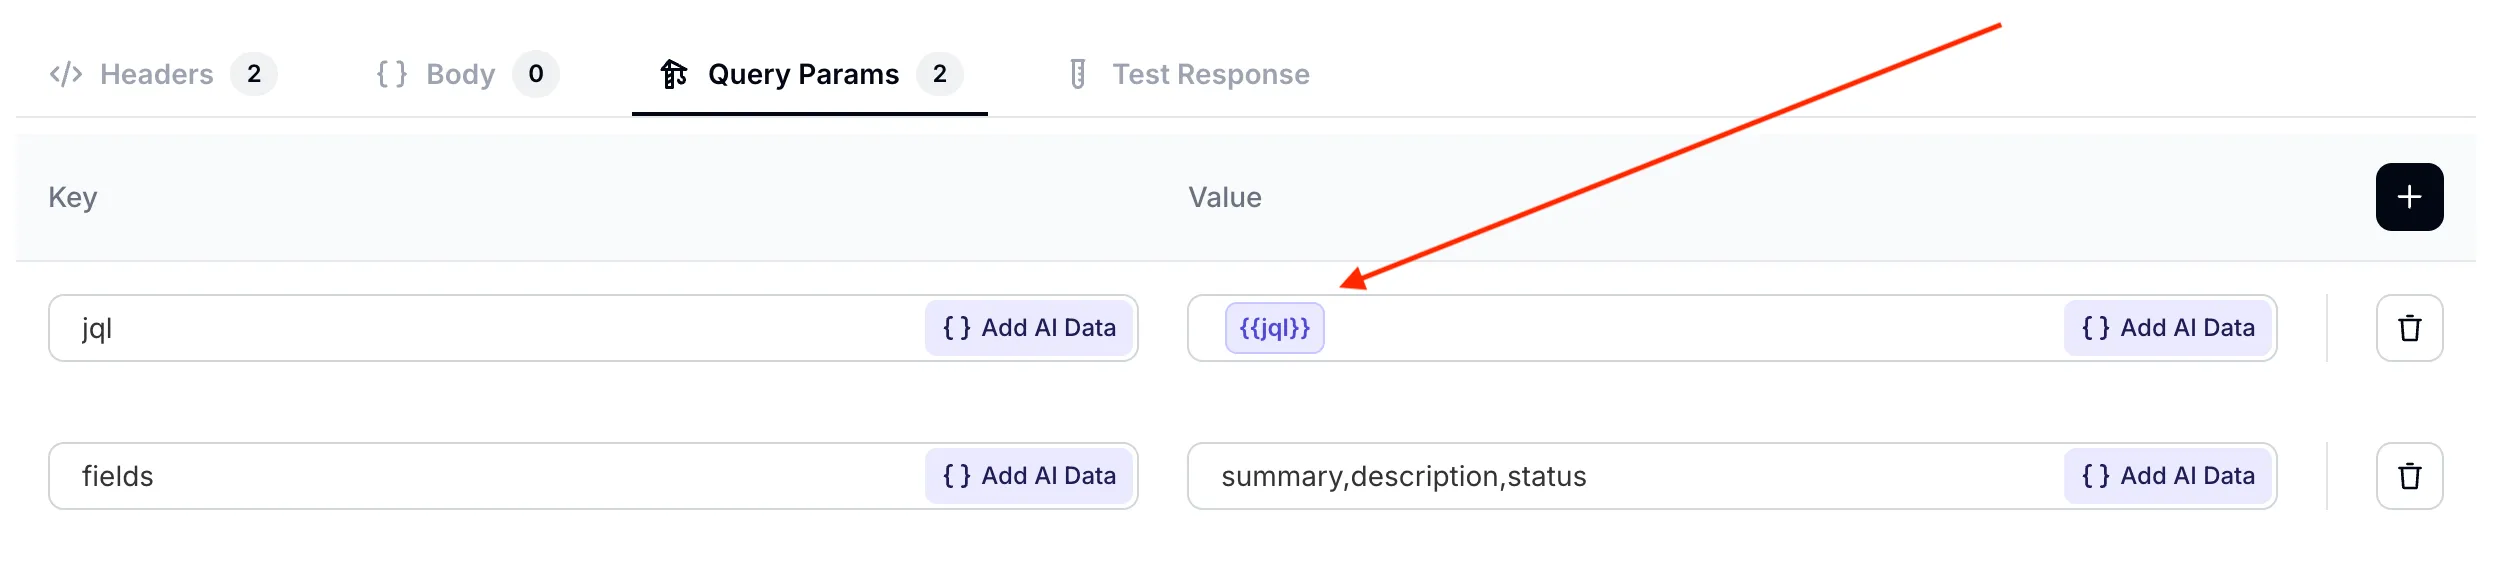This screenshot has height=578, width=2504.
Task: Click the Query Params tab icon
Action: (673, 74)
